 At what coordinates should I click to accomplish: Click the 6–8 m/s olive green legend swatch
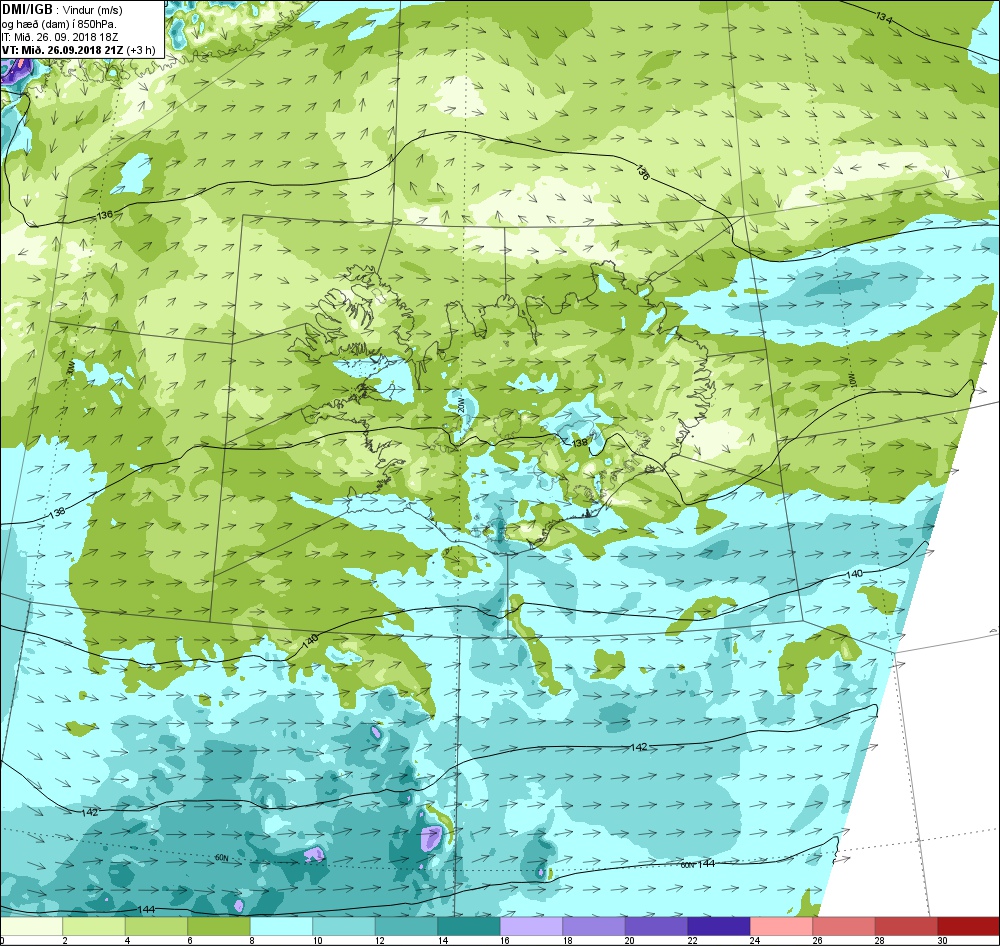pyautogui.click(x=219, y=926)
